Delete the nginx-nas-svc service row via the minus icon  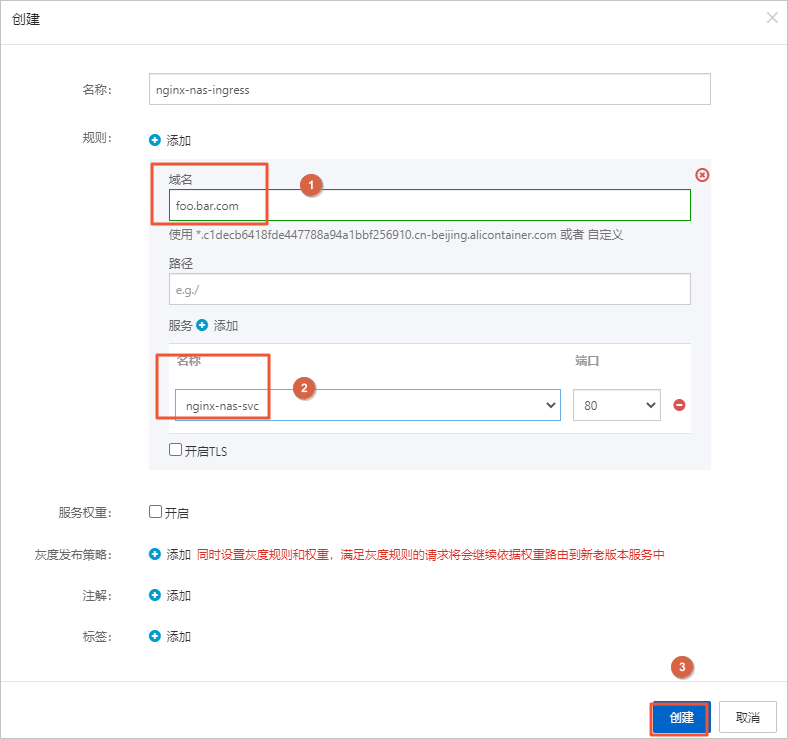coord(679,405)
